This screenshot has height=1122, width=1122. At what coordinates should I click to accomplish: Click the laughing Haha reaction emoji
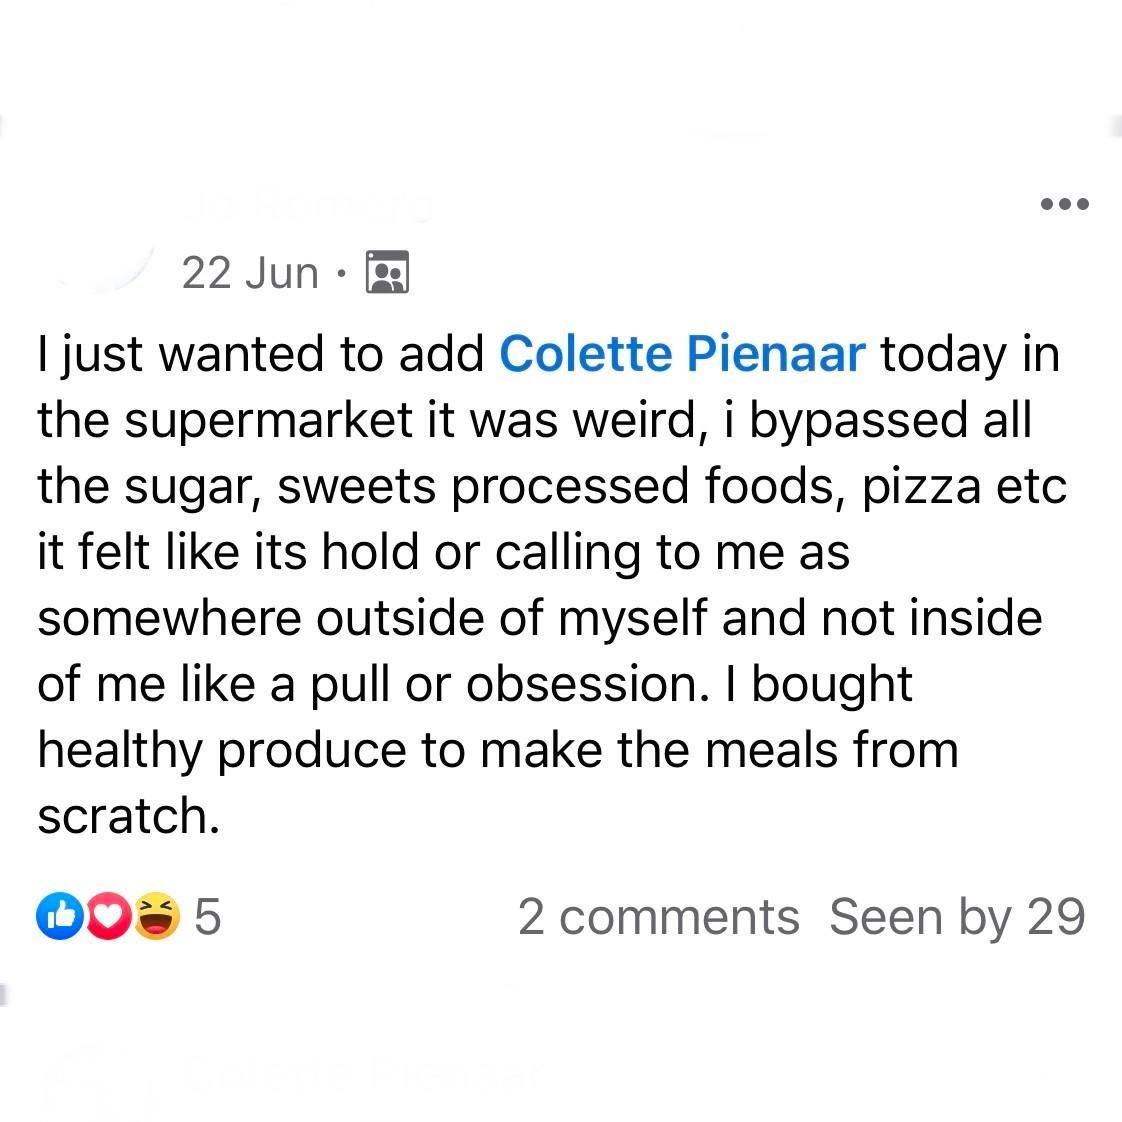click(155, 917)
